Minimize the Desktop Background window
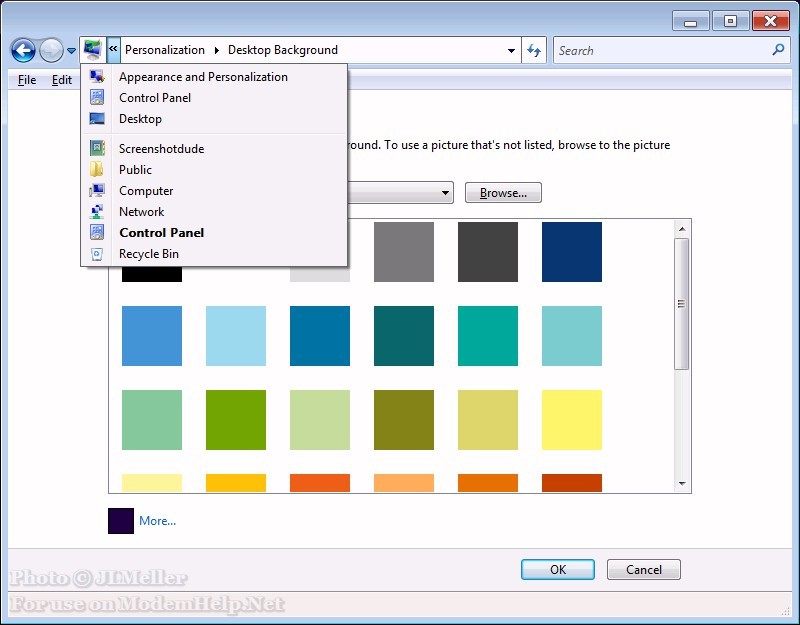This screenshot has width=800, height=625. tap(690, 21)
